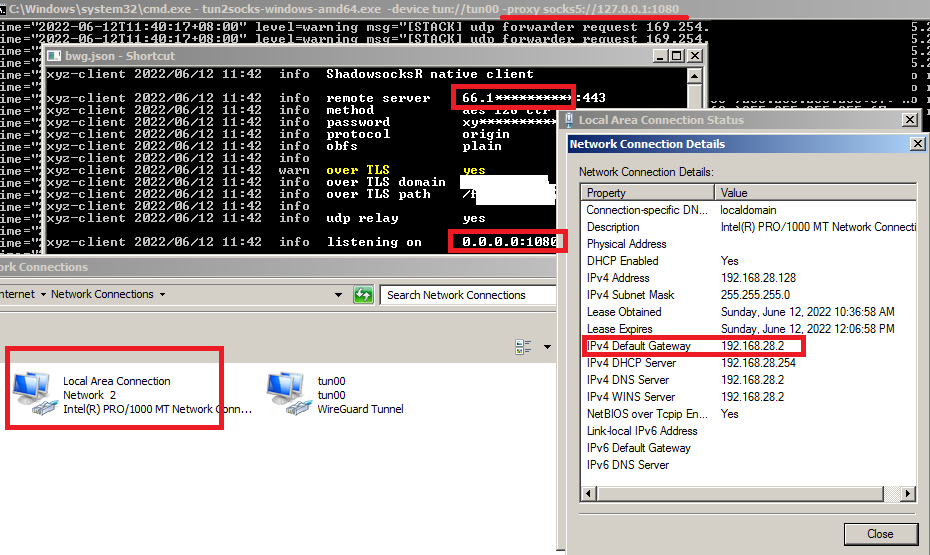Click the tun00 adapter name label
930x555 pixels.
click(331, 381)
